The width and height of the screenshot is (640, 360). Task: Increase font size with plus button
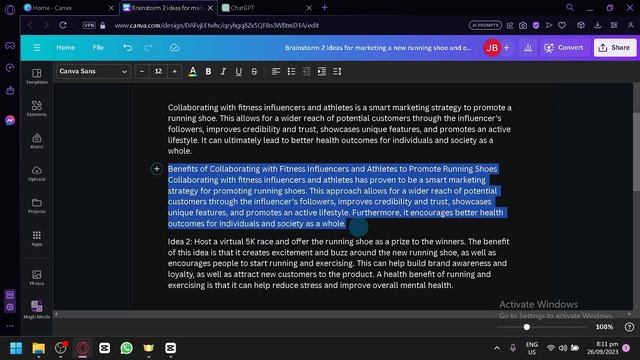pos(174,71)
